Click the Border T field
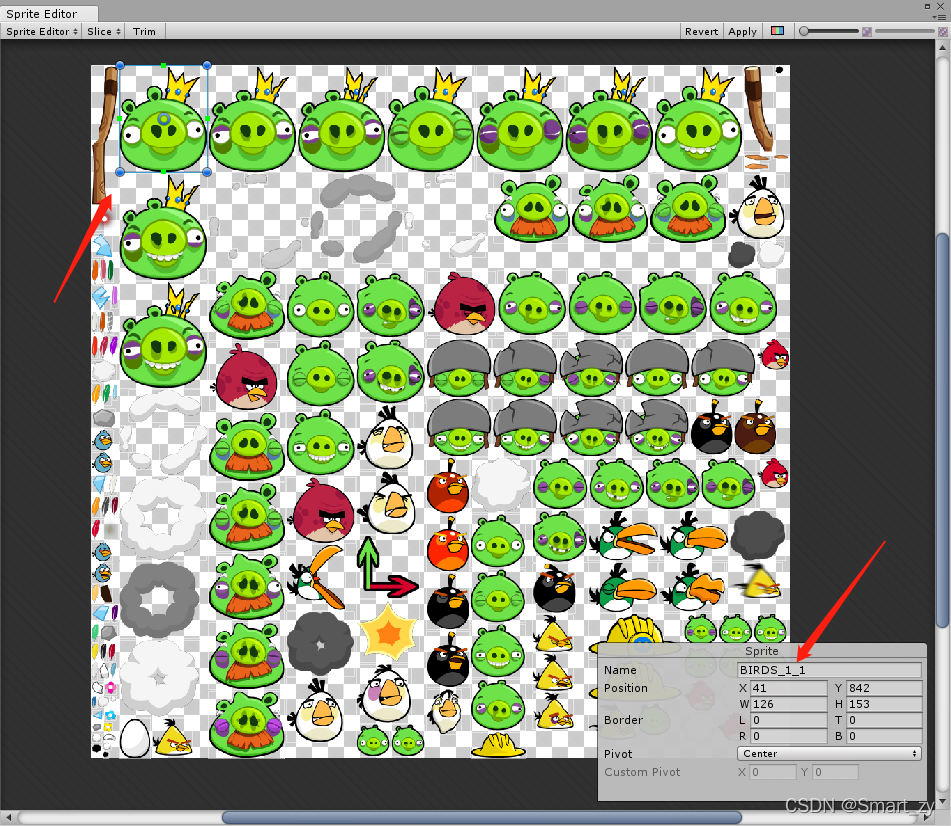The height and width of the screenshot is (826, 951). (886, 720)
